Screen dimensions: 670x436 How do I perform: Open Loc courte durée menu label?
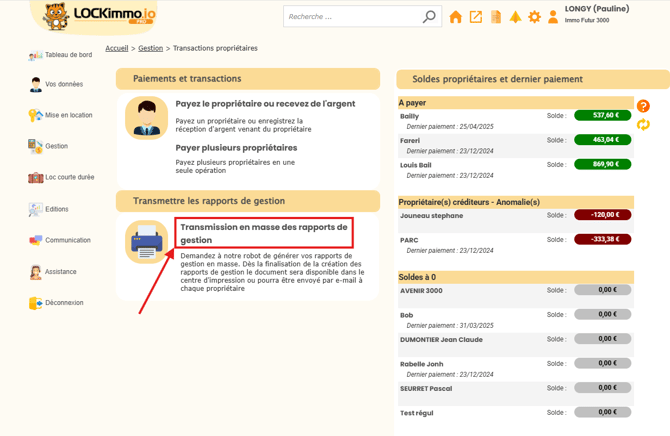[x=70, y=177]
